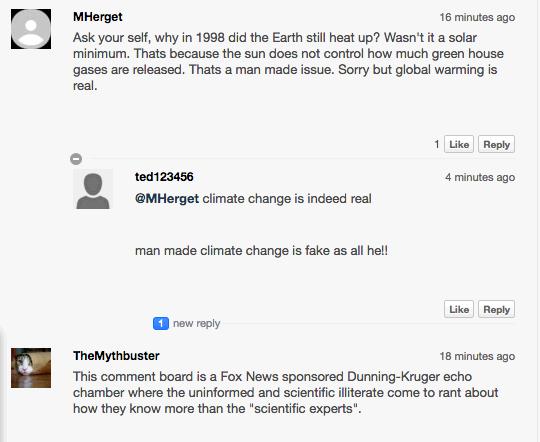Open the 4 minutes ago timestamp
The image size is (540, 442).
pyautogui.click(x=480, y=177)
